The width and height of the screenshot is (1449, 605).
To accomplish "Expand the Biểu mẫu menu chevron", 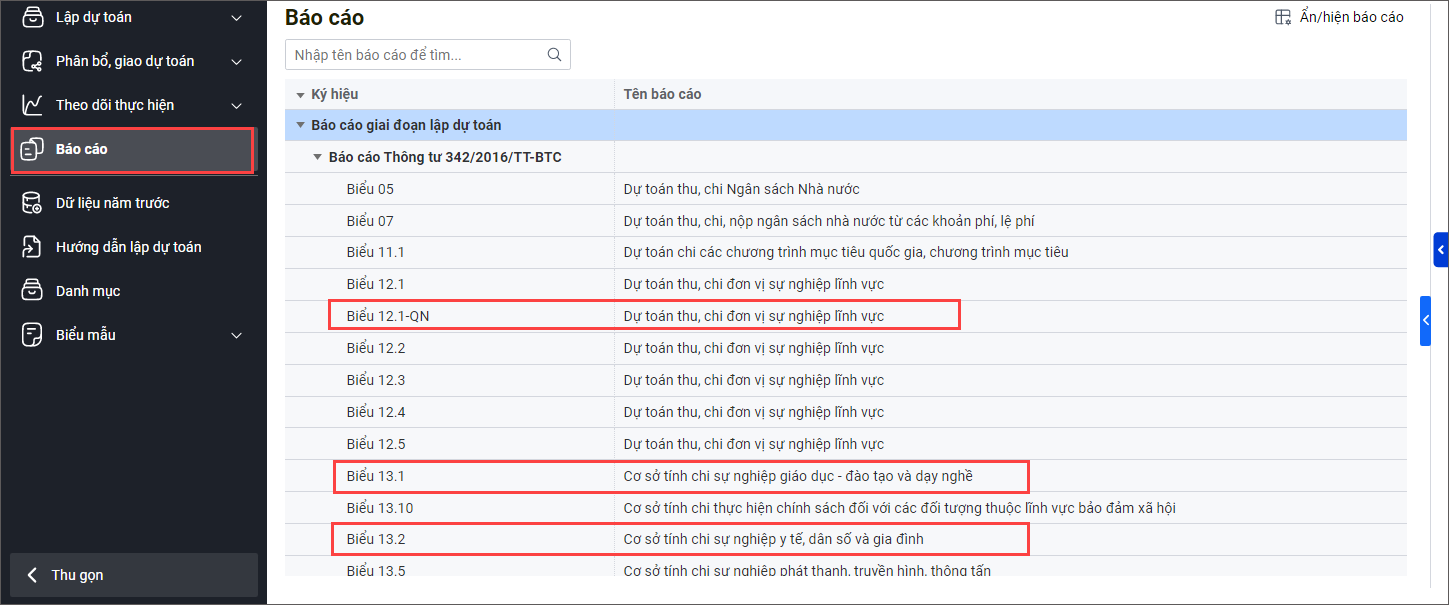I will tap(237, 335).
